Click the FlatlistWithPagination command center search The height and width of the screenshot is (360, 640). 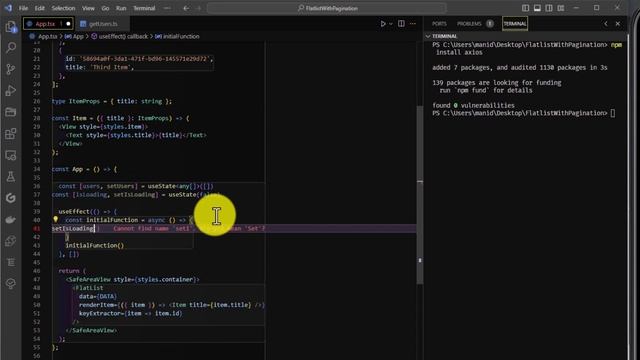pos(327,8)
